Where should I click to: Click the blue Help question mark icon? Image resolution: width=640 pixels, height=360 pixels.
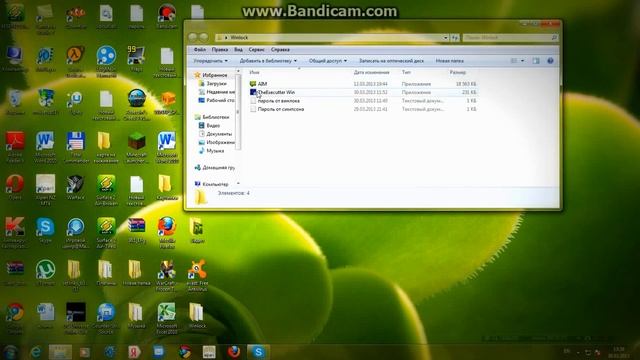click(550, 61)
